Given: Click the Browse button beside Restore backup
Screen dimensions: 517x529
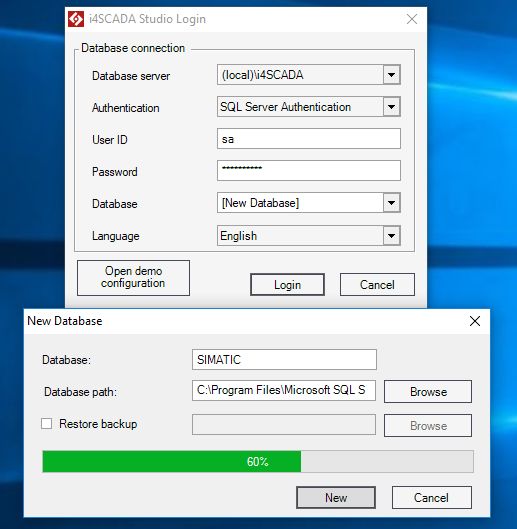Looking at the screenshot, I should click(x=428, y=425).
